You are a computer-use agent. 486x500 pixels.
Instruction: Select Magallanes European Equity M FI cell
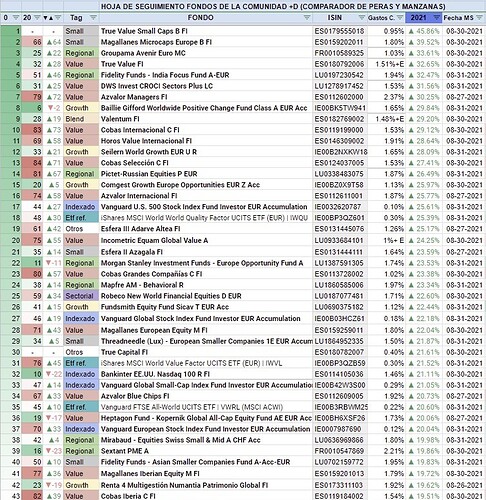tap(206, 330)
